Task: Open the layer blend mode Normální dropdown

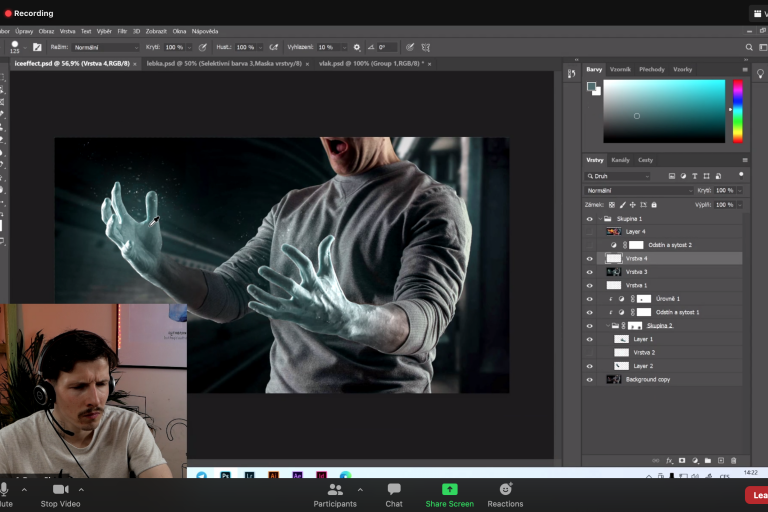Action: pyautogui.click(x=639, y=190)
